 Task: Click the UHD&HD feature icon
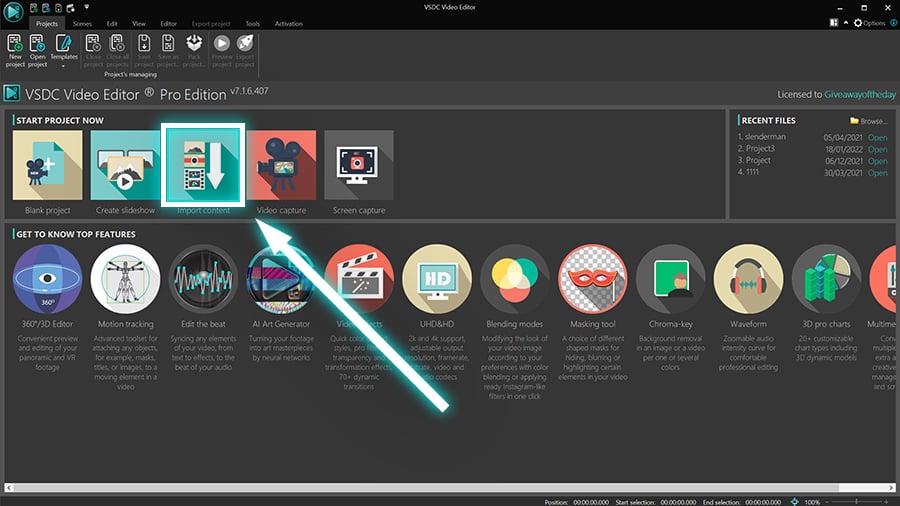[x=437, y=279]
